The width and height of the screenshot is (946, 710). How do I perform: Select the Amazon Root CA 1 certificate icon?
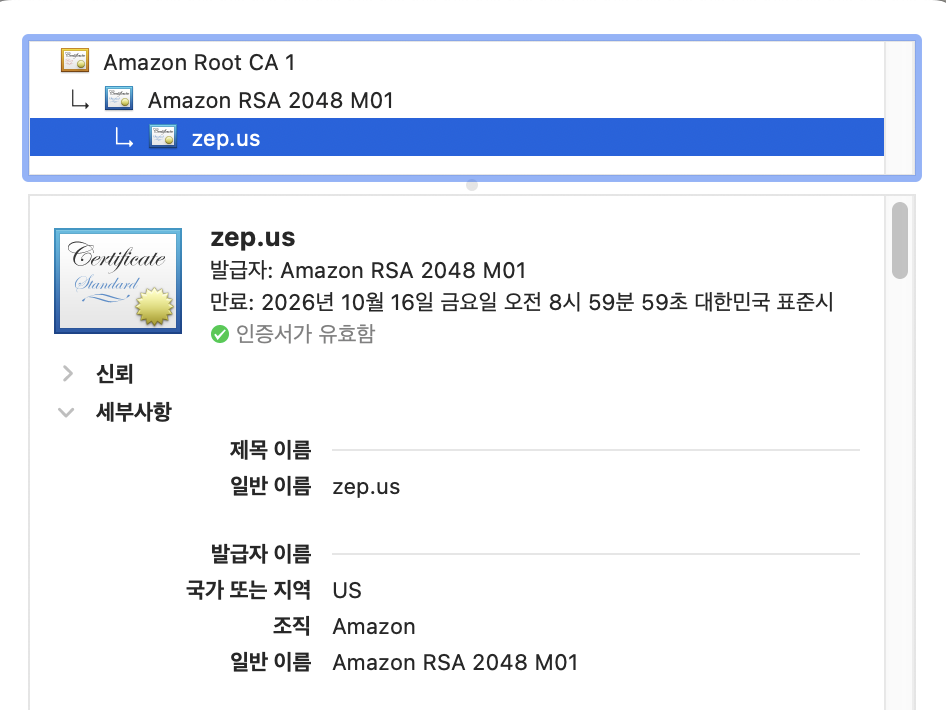[x=75, y=61]
